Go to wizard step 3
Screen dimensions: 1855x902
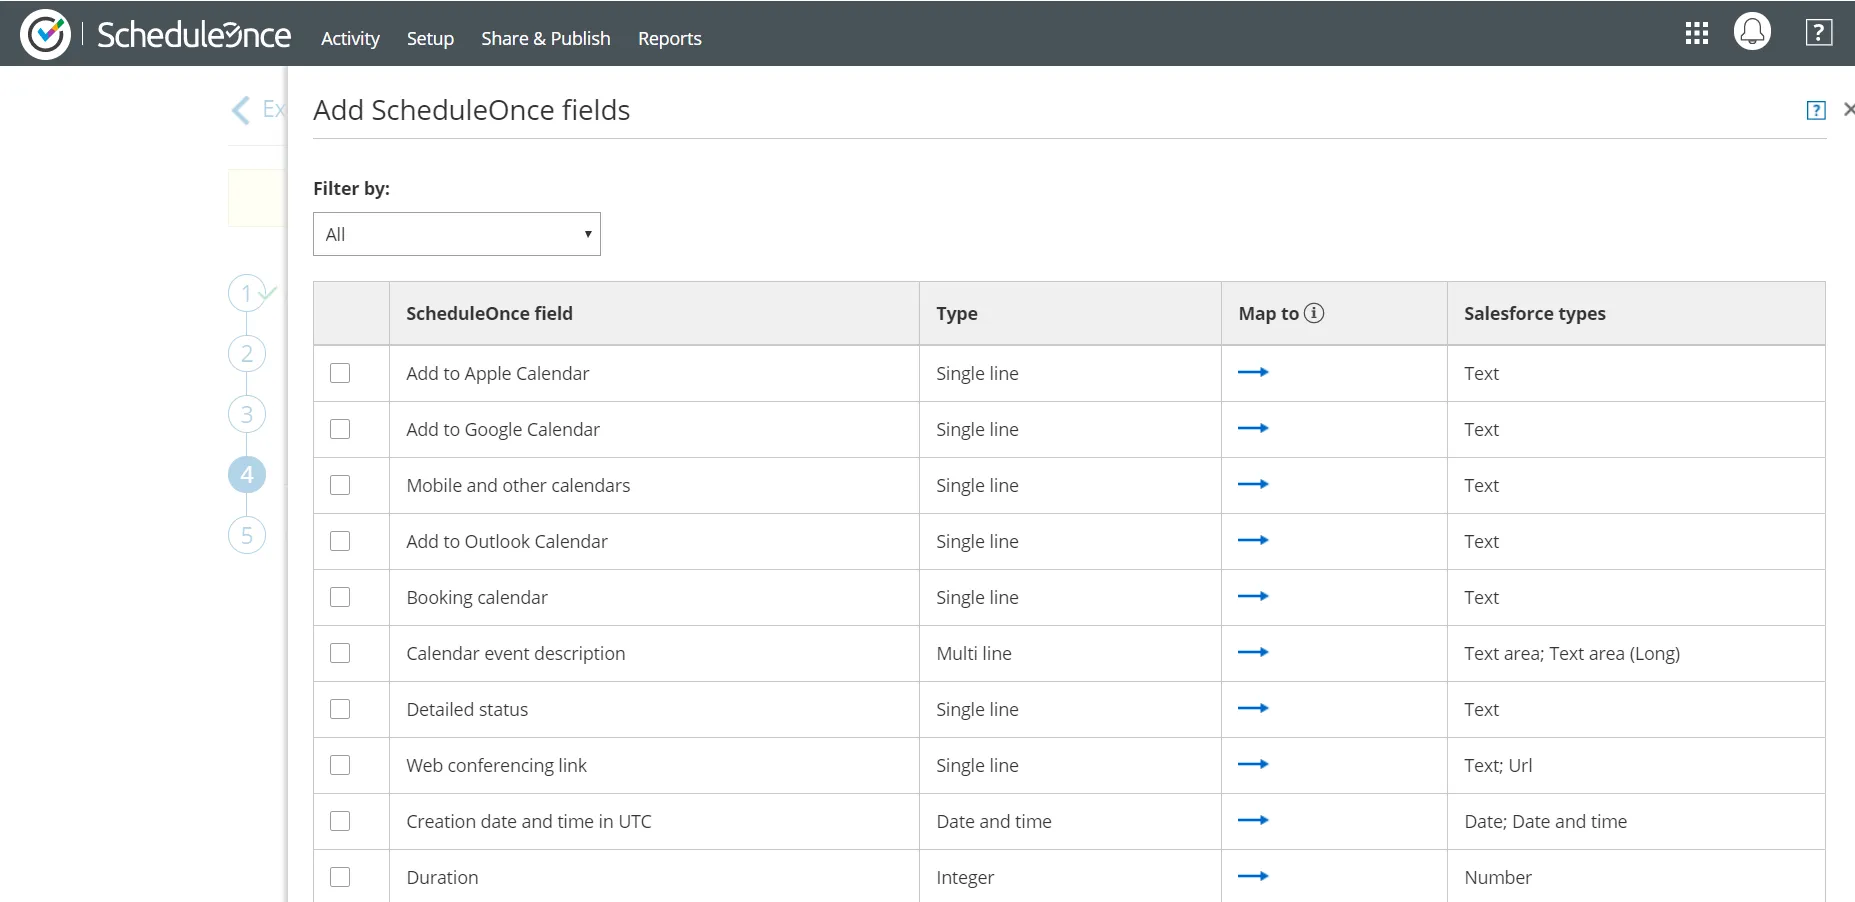[247, 414]
